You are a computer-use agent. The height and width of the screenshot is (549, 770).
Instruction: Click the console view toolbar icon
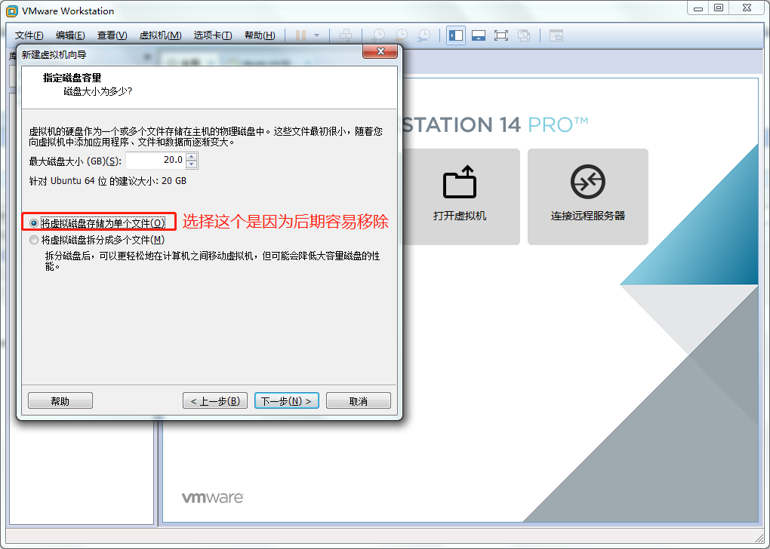pos(556,35)
